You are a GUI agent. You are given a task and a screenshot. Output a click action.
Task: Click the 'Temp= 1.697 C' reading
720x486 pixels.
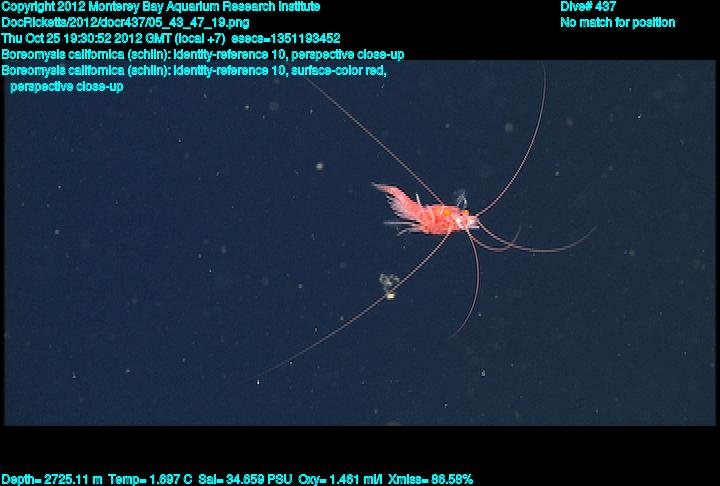pyautogui.click(x=150, y=480)
